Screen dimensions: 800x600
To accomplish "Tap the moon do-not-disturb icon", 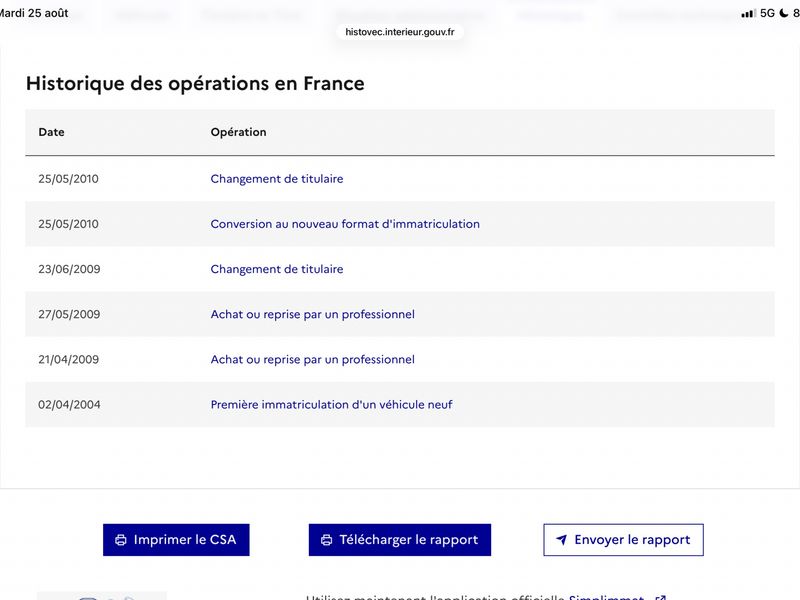I will pos(784,13).
